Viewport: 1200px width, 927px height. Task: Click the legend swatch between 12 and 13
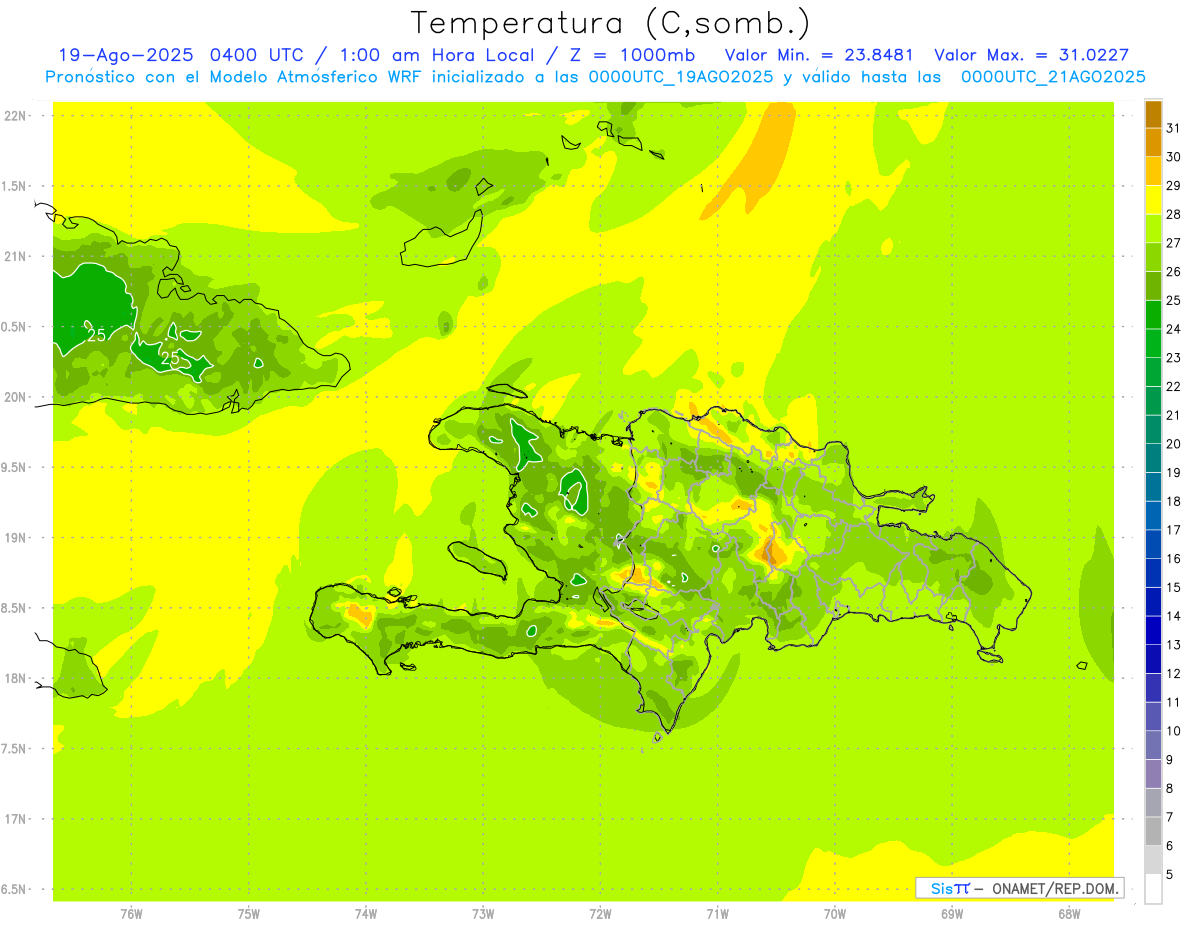pos(1153,659)
